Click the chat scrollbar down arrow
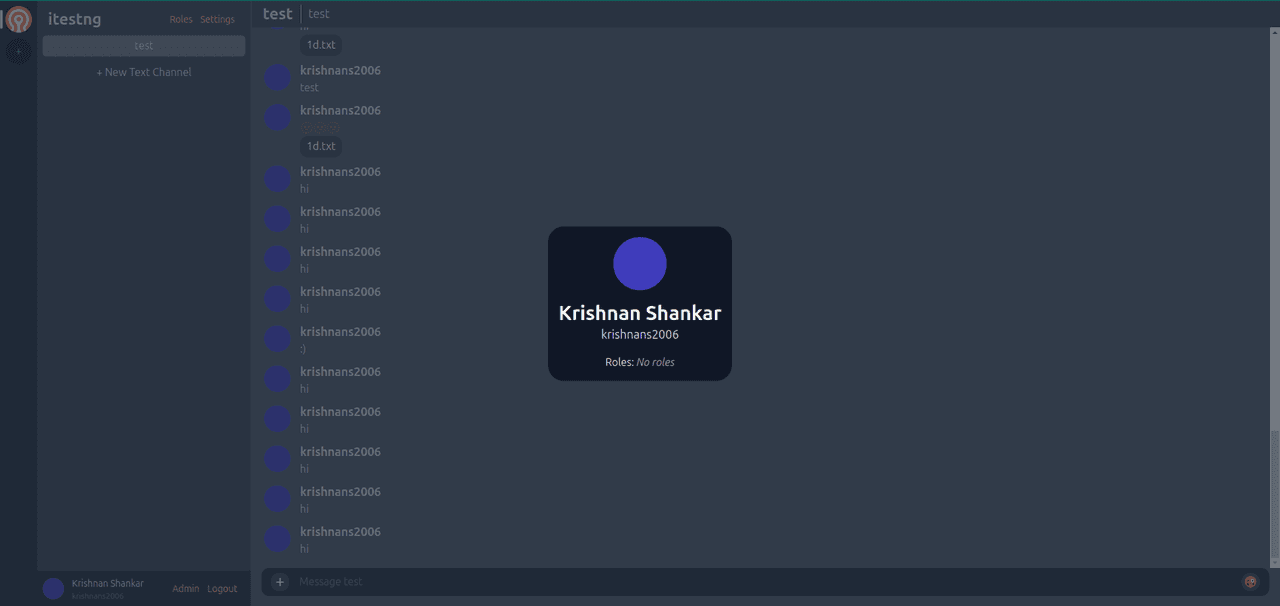The height and width of the screenshot is (606, 1280). coord(1274,561)
